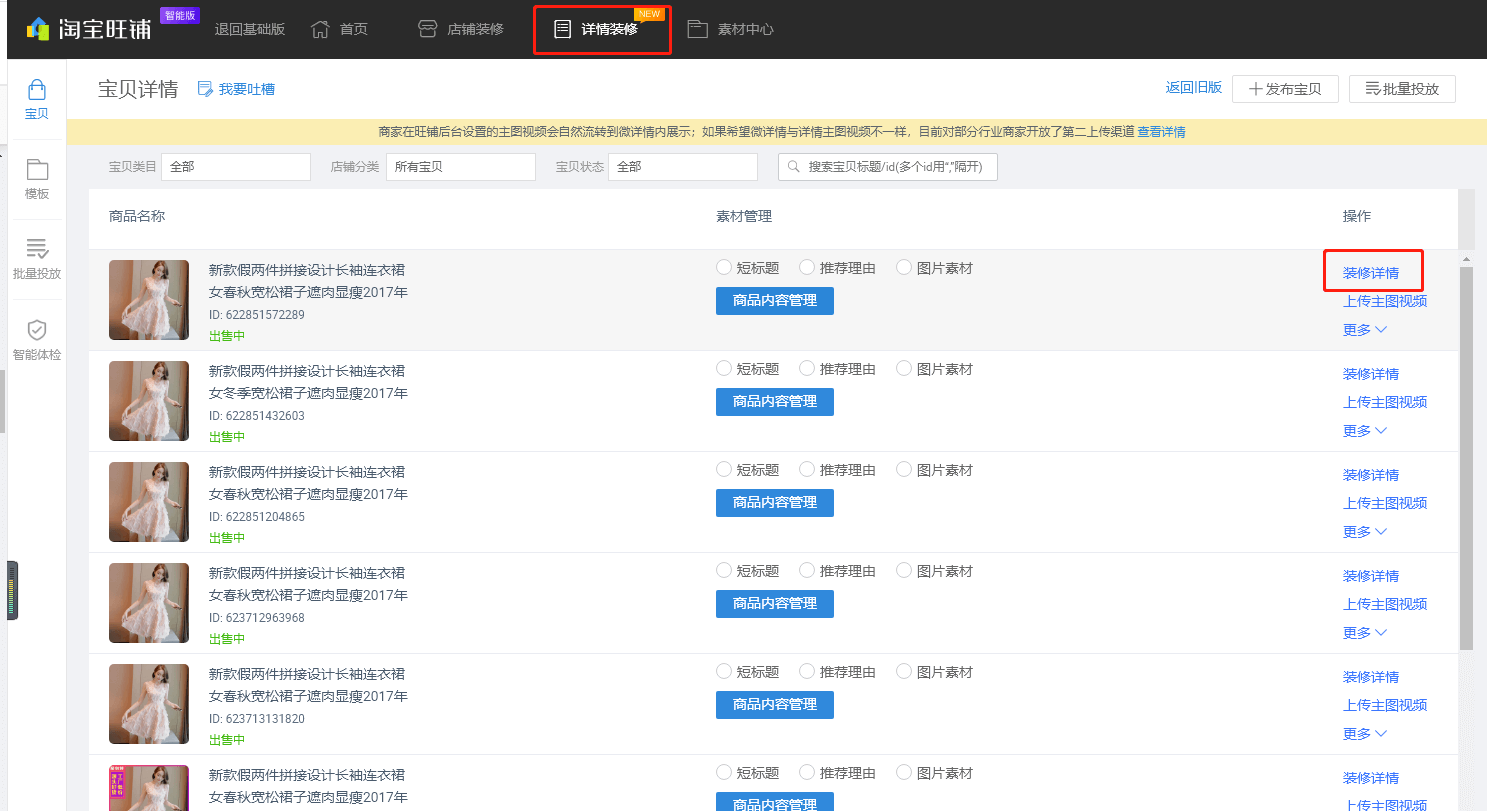1487x811 pixels.
Task: Click 商品内容管理 for ID 622851432603
Action: click(775, 401)
